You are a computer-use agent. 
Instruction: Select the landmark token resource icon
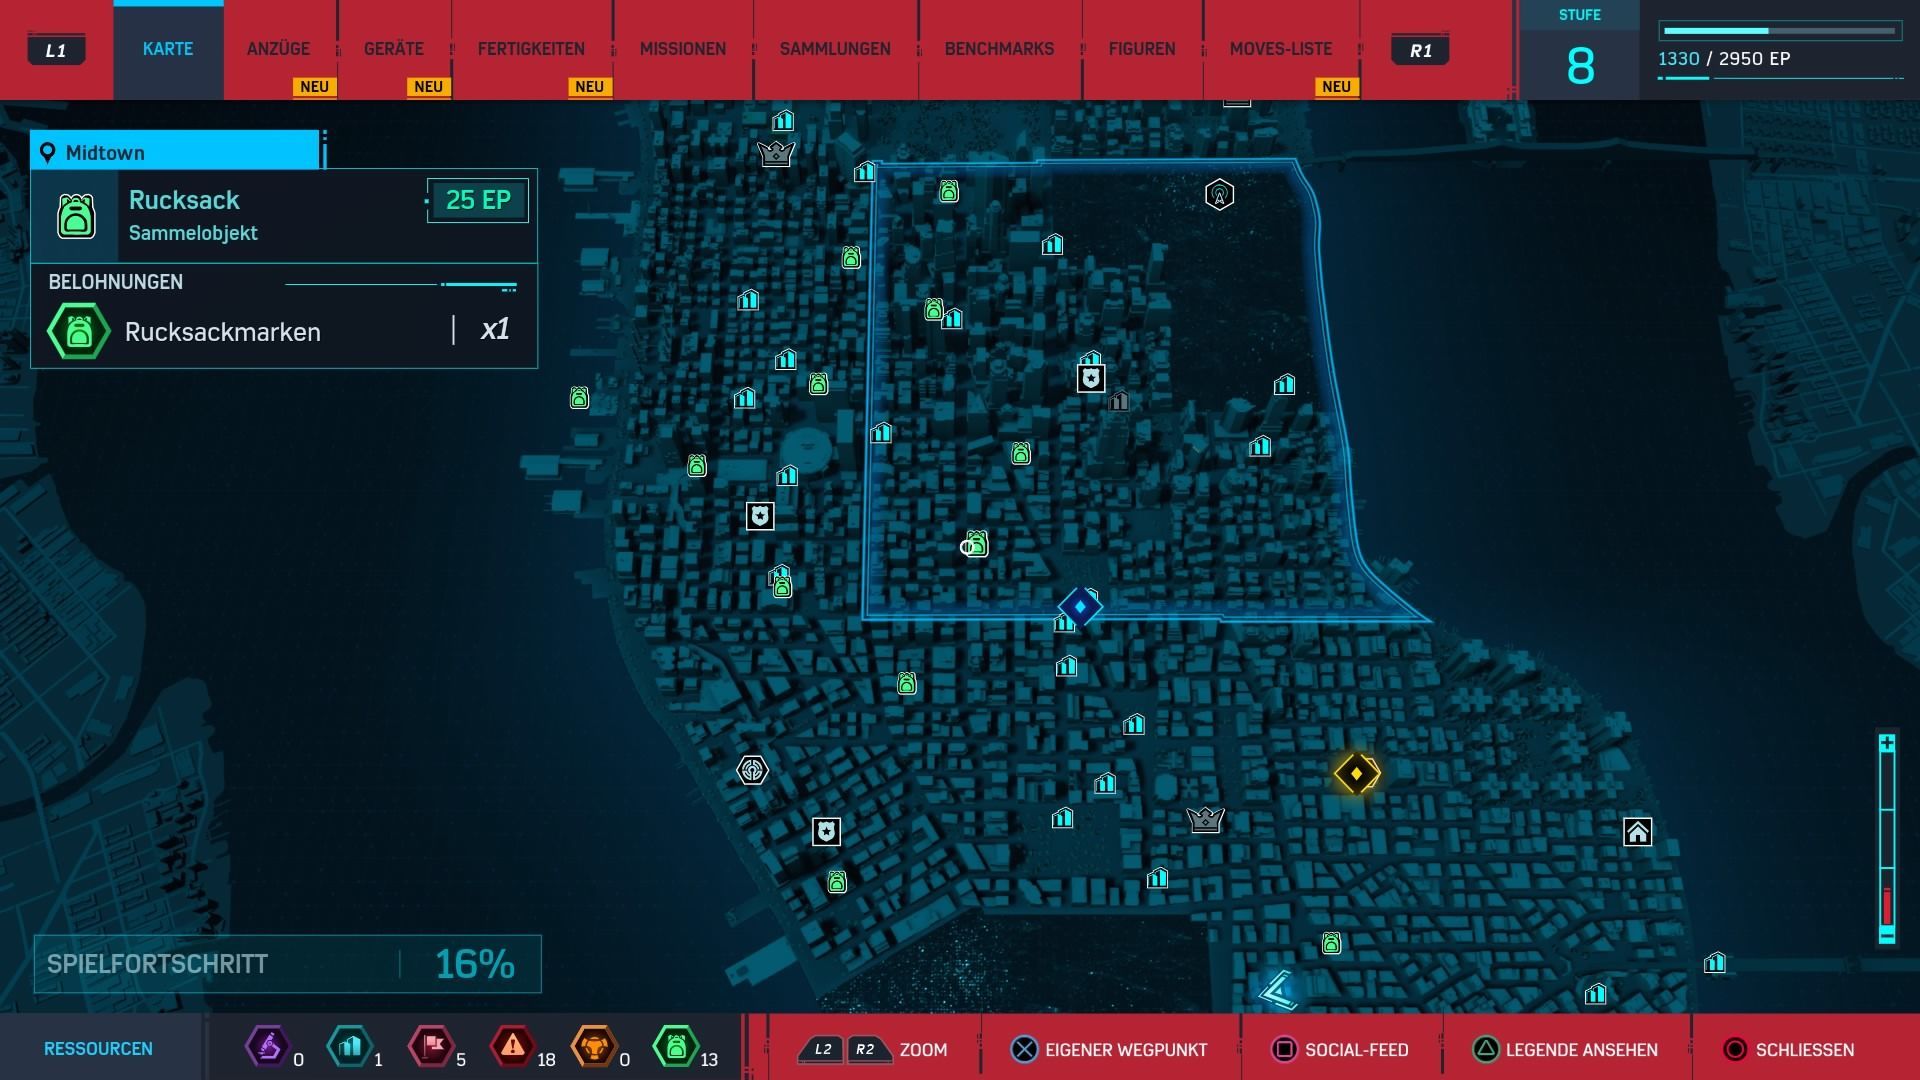click(349, 1047)
